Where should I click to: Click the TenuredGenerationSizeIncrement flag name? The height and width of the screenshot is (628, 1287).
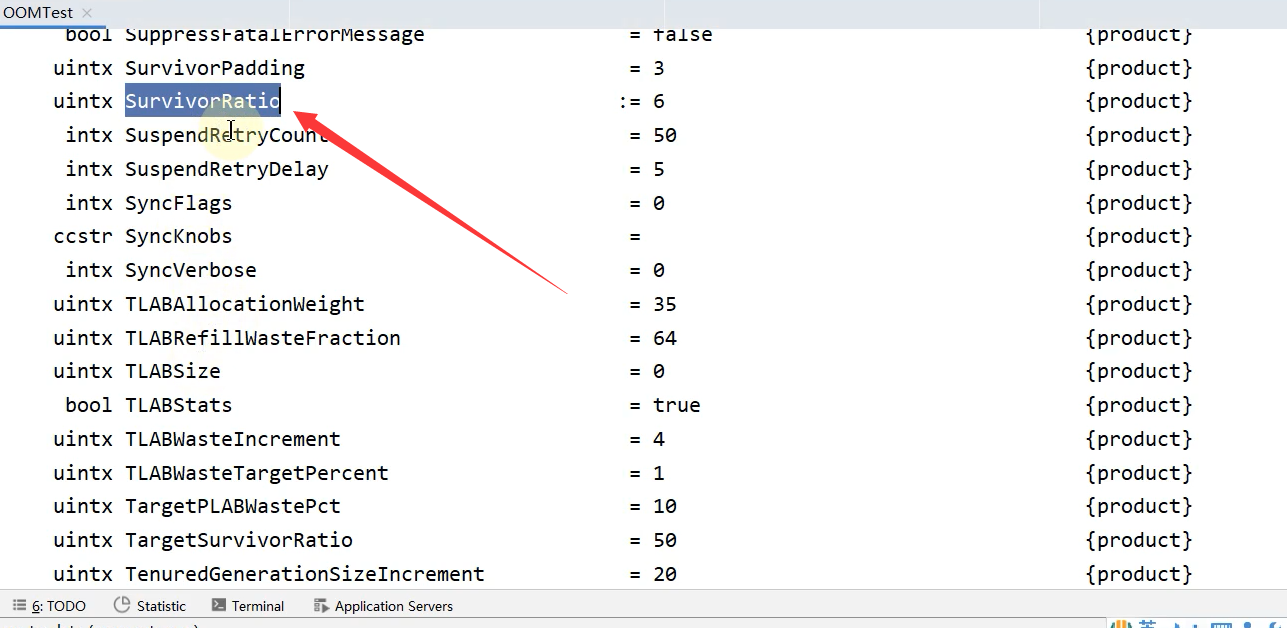coord(305,574)
